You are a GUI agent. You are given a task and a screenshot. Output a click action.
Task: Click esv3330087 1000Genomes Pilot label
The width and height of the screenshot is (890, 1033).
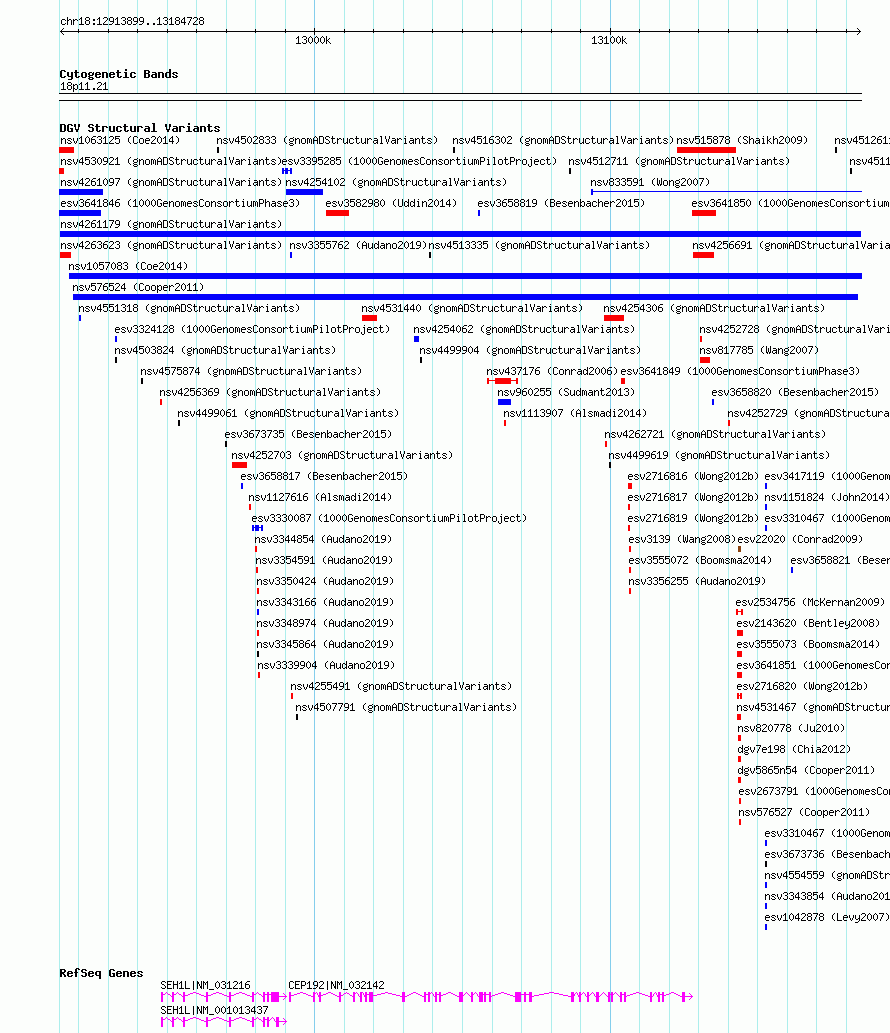389,518
